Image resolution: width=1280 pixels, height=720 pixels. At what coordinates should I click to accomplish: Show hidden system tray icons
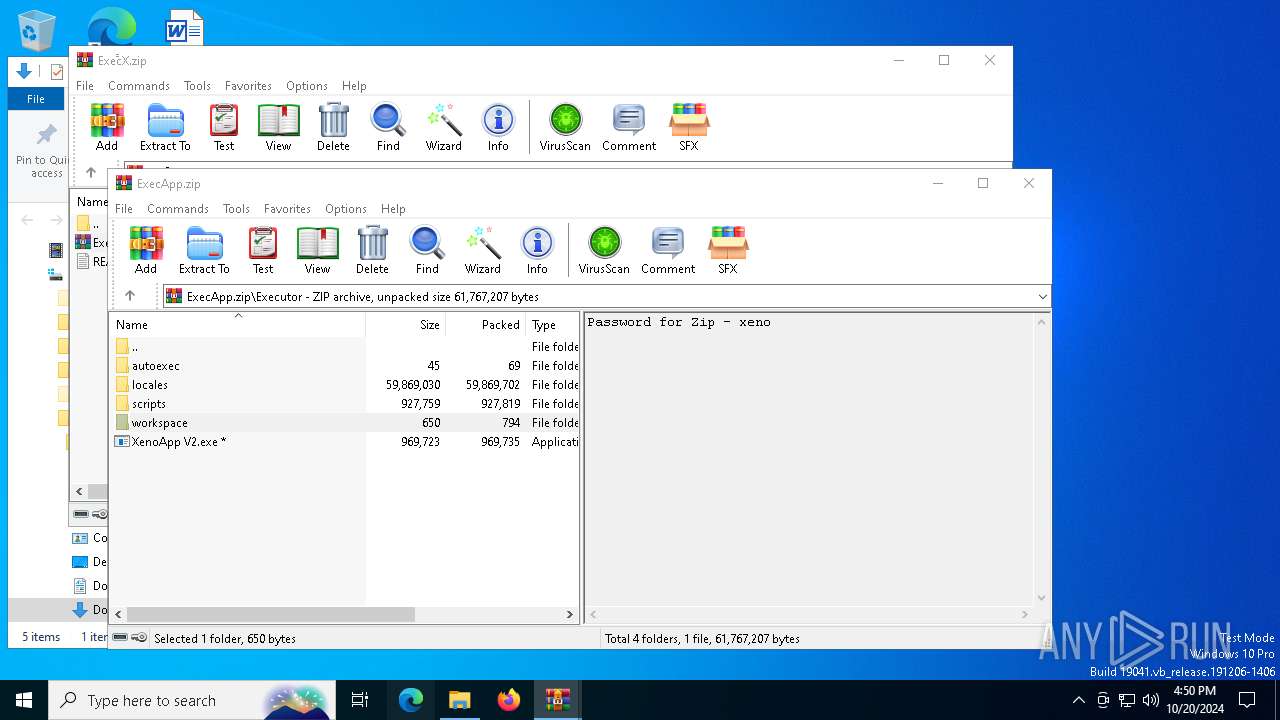point(1078,700)
